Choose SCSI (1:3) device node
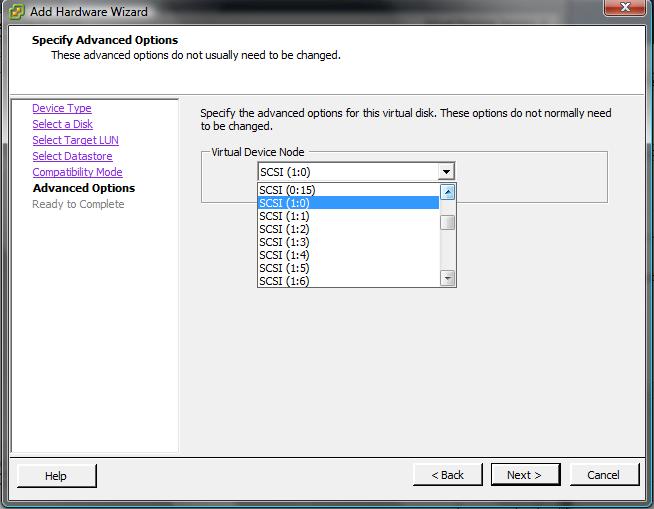The image size is (654, 509). pyautogui.click(x=348, y=242)
